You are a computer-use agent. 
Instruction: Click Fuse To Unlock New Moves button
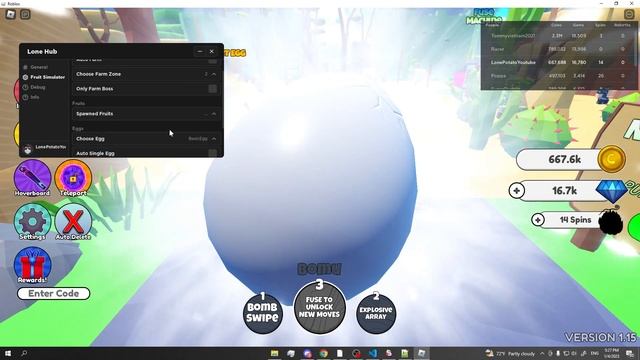pyautogui.click(x=319, y=307)
